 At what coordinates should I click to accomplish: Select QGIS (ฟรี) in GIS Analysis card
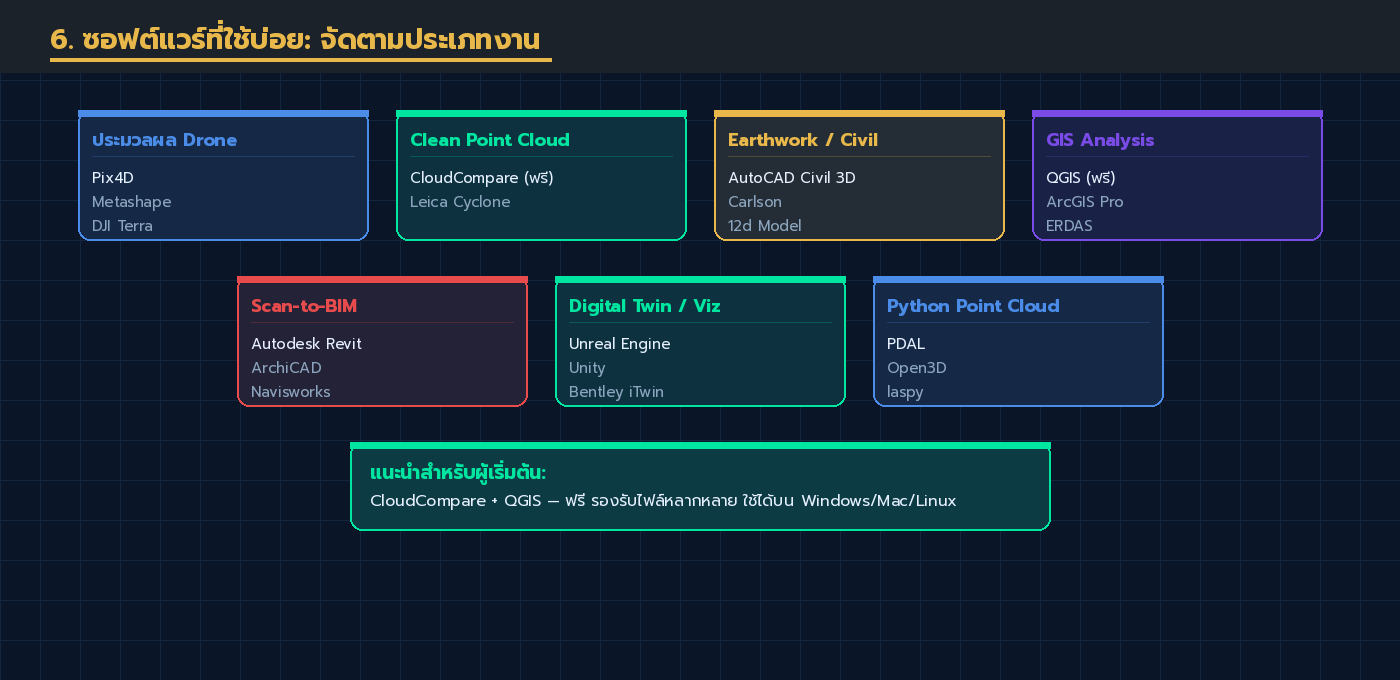point(1081,178)
